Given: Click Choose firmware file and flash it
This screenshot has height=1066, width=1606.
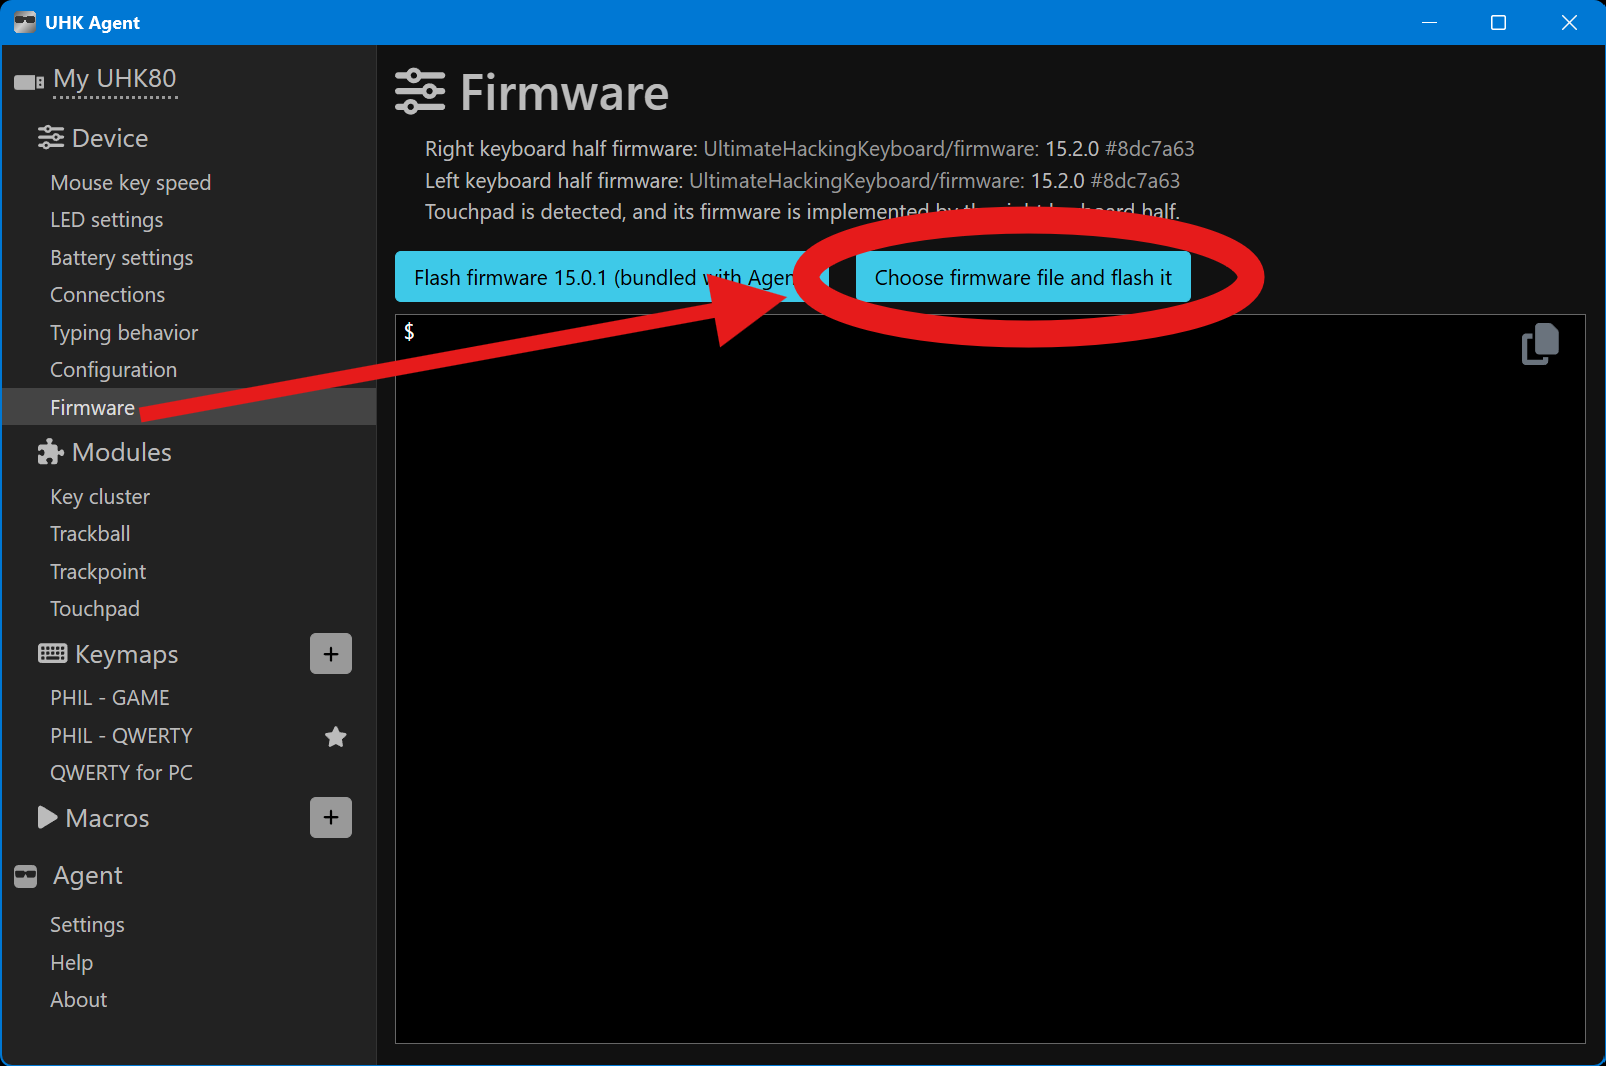Looking at the screenshot, I should coord(1022,278).
